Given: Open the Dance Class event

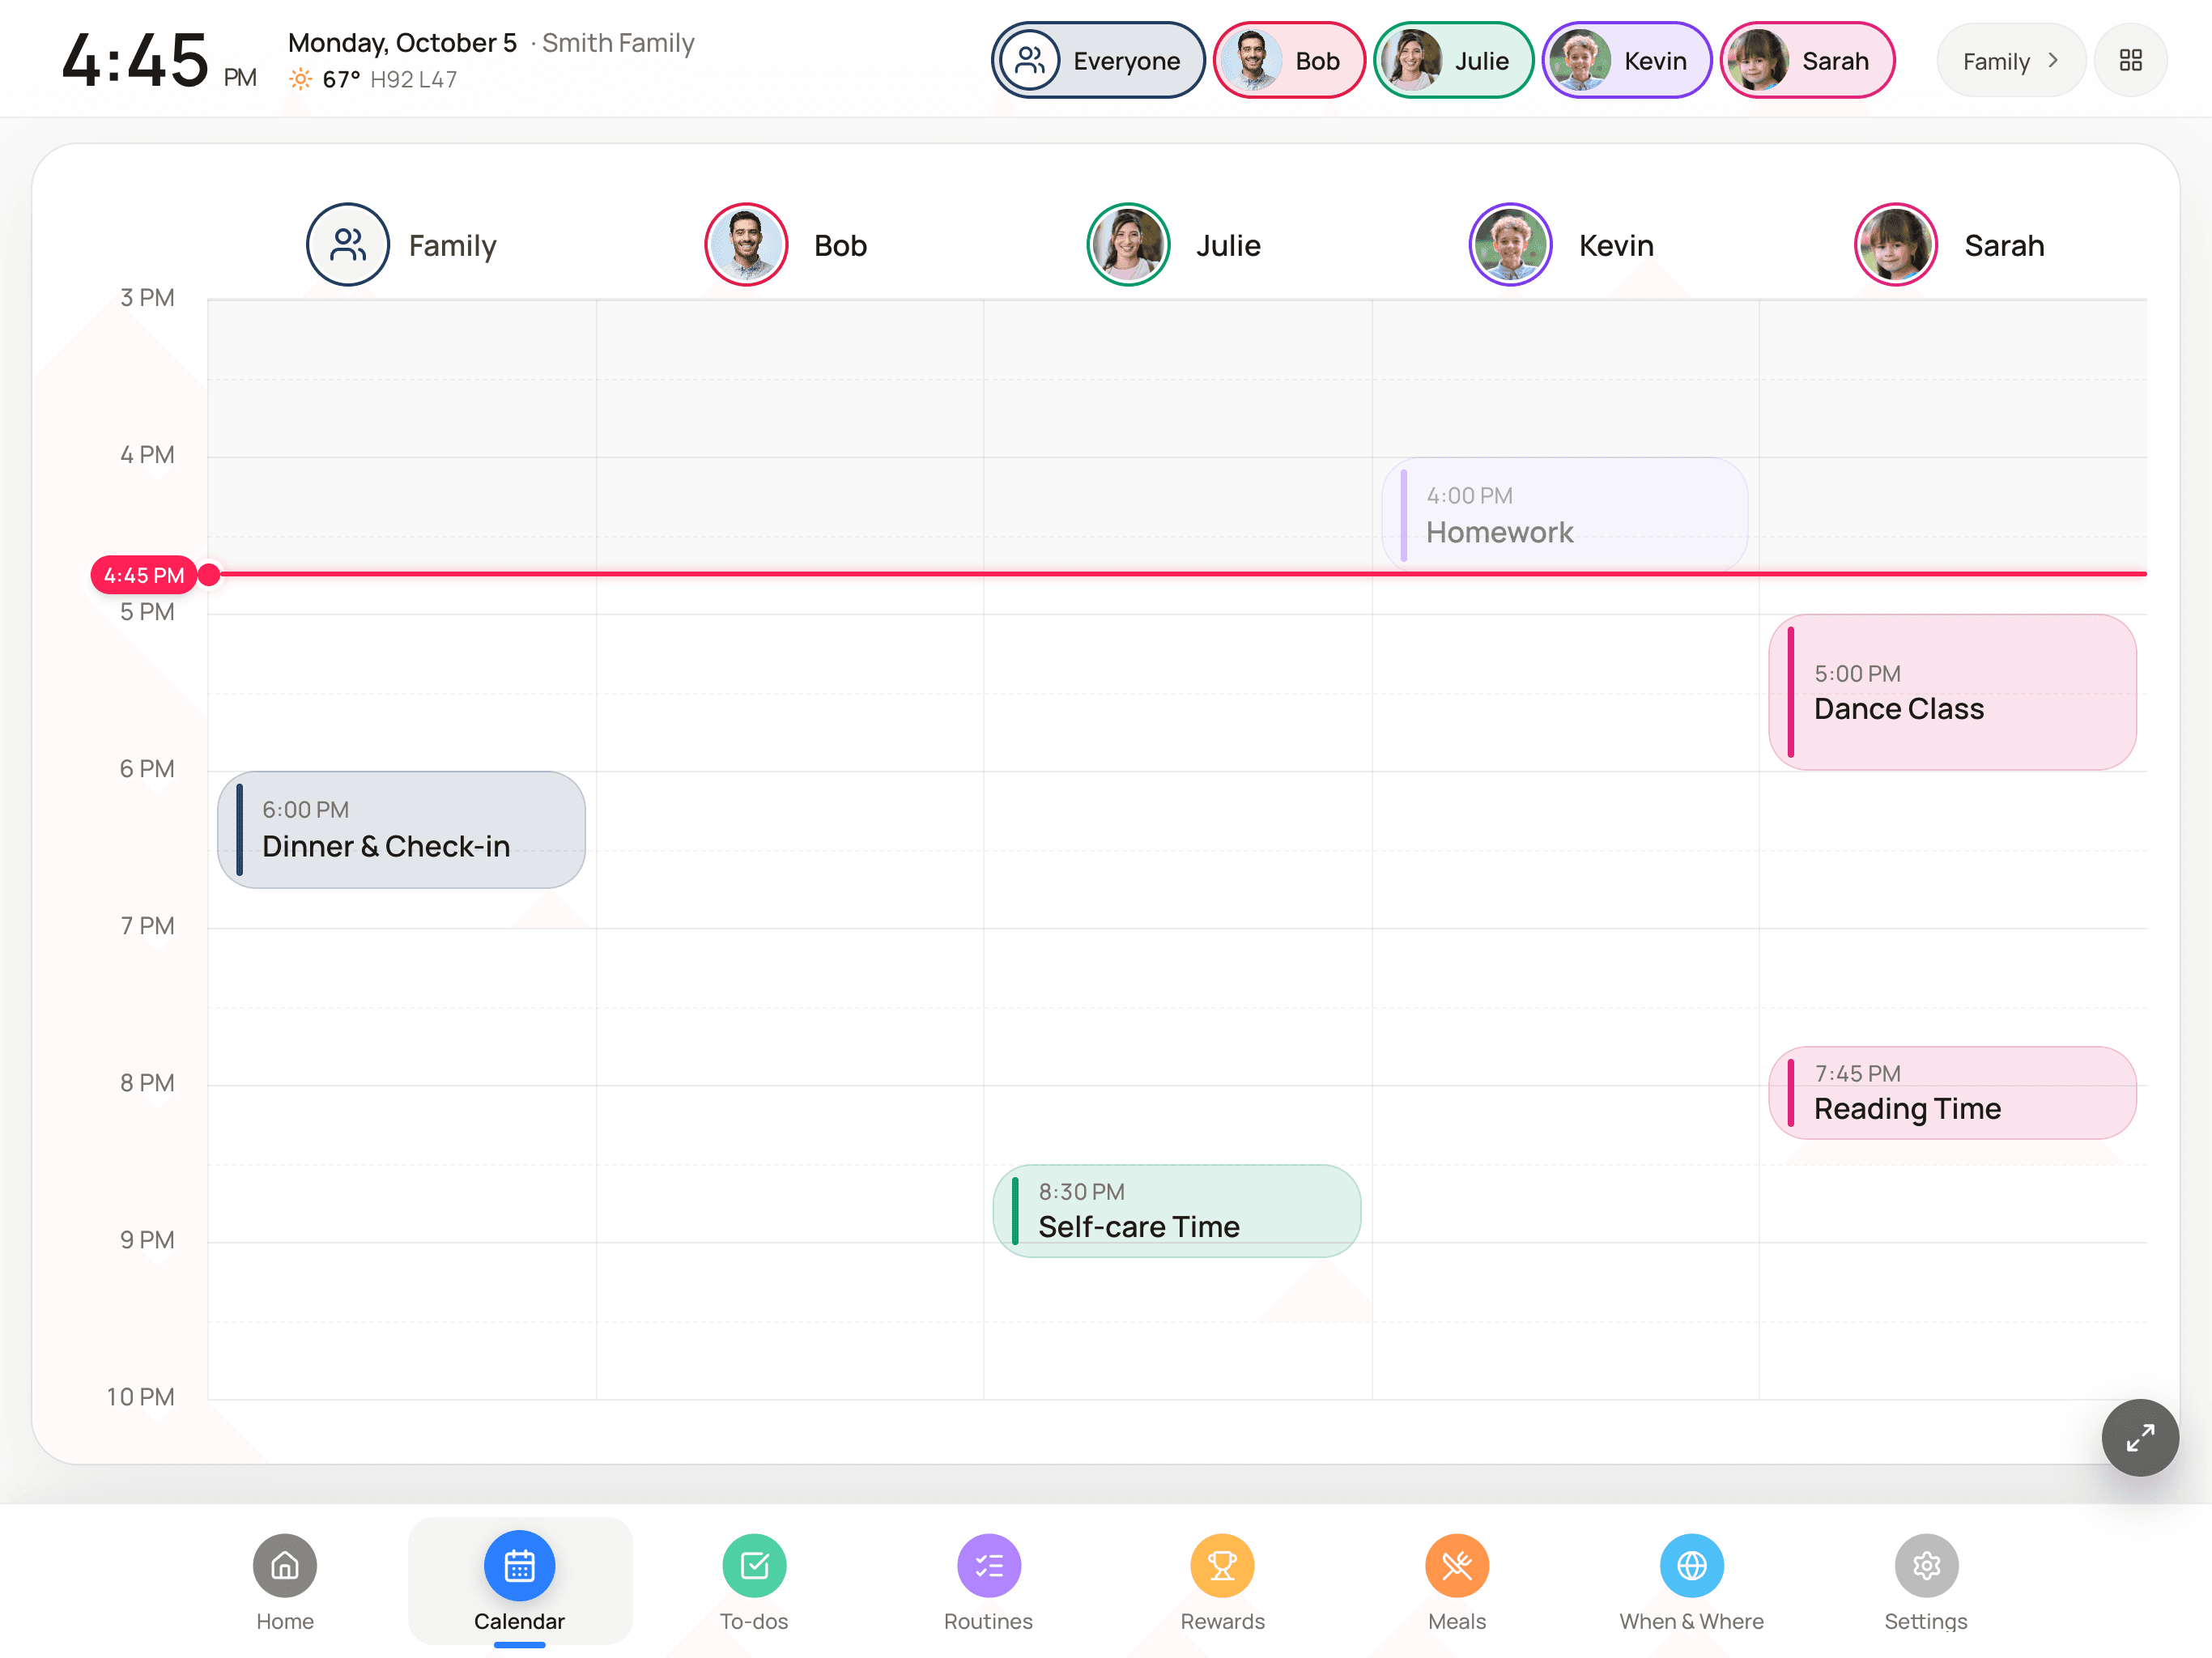Looking at the screenshot, I should 1951,692.
